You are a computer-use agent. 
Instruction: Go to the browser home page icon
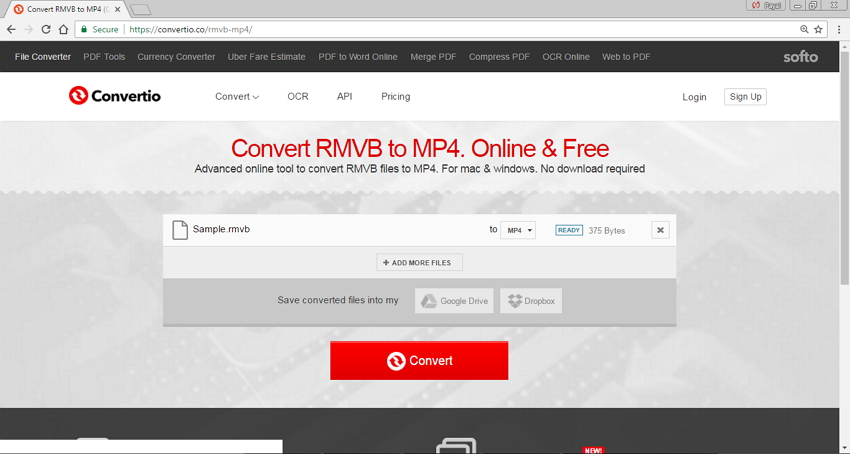click(x=63, y=29)
